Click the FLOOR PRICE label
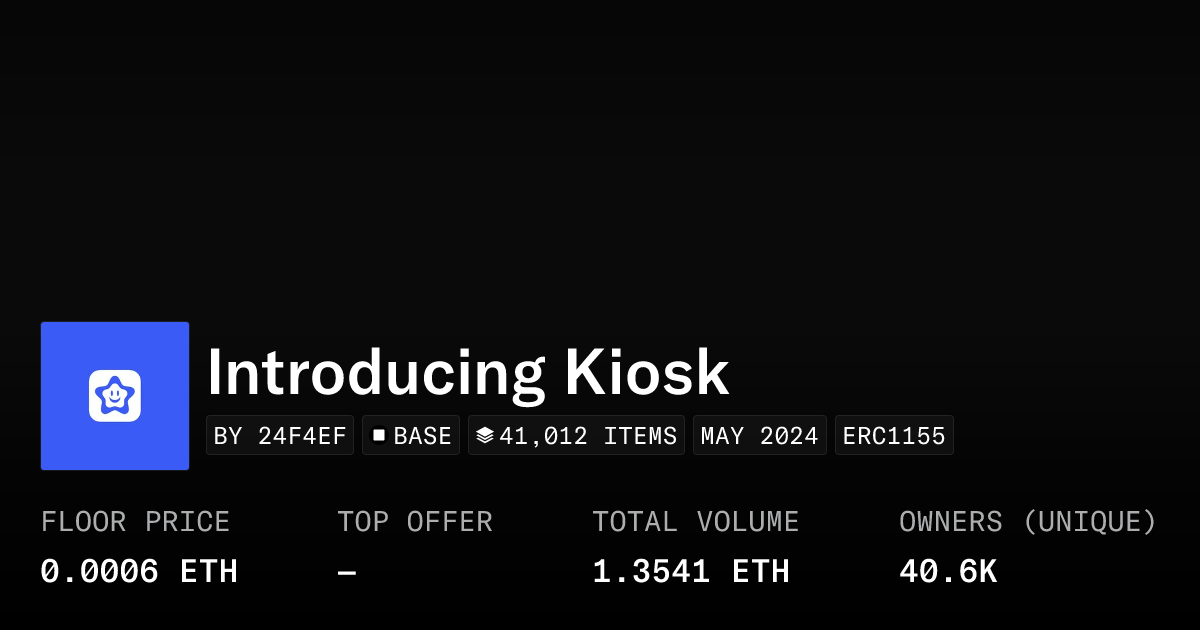 [x=135, y=522]
